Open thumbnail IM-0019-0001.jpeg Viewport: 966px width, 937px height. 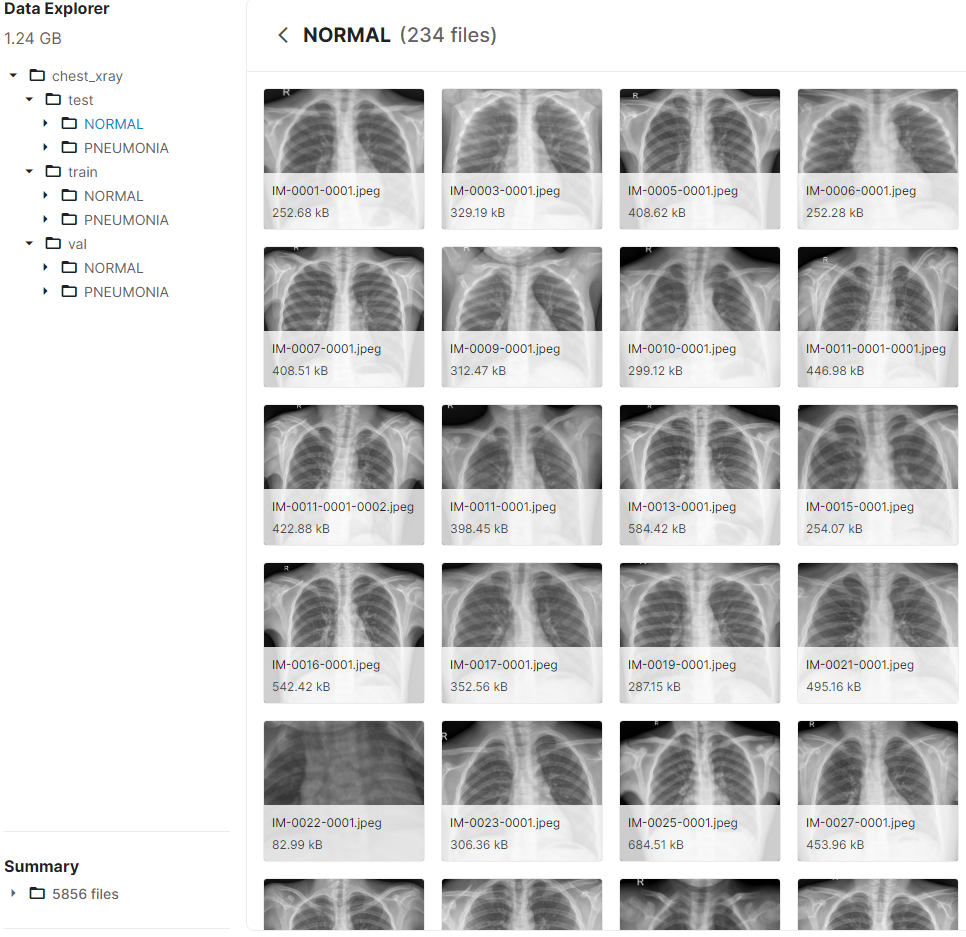[x=700, y=633]
